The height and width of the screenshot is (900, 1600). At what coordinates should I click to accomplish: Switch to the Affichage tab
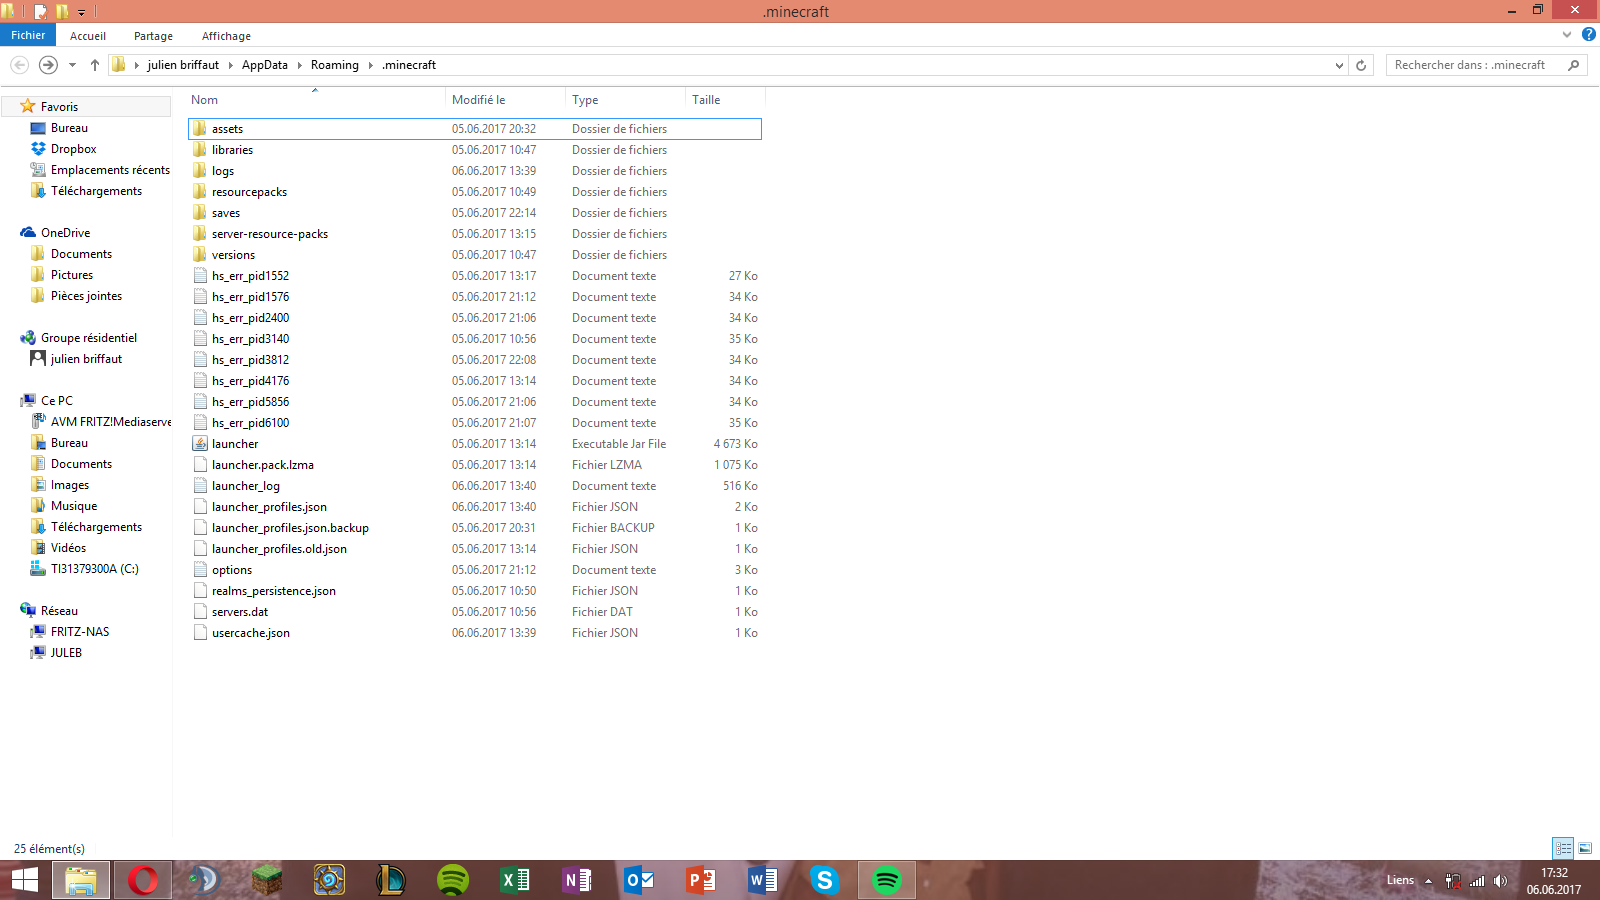click(x=226, y=36)
